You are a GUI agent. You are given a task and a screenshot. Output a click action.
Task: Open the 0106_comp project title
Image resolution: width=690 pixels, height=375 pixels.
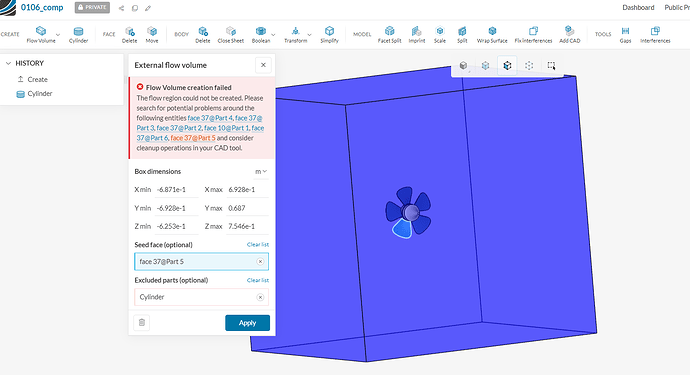[42, 7]
